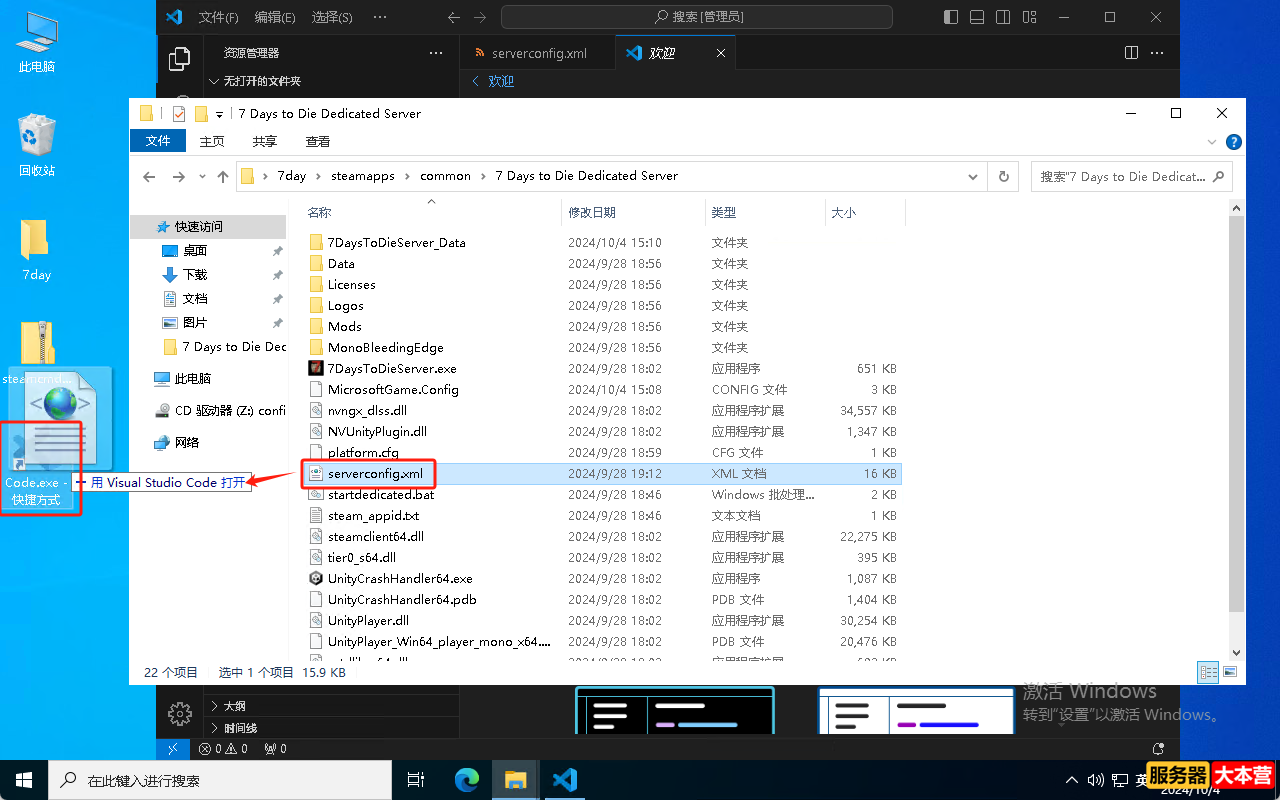Viewport: 1280px width, 800px height.
Task: Close the 欢迎 tab in VS Code
Action: [720, 53]
